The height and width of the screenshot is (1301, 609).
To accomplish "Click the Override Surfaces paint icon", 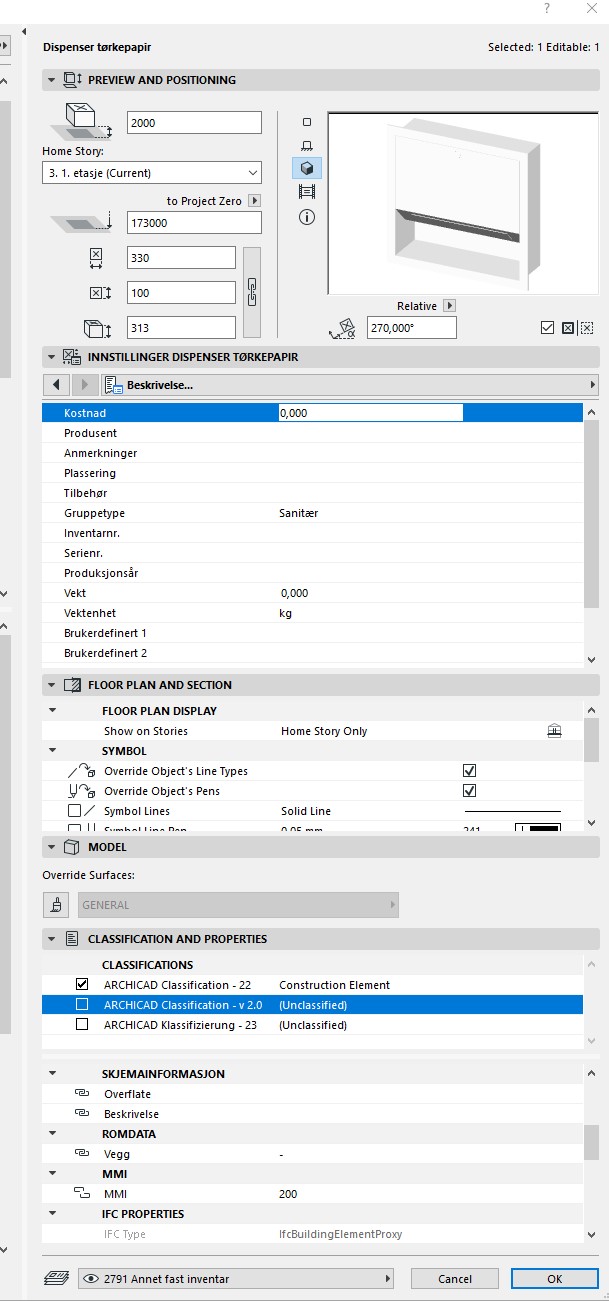I will click(55, 905).
